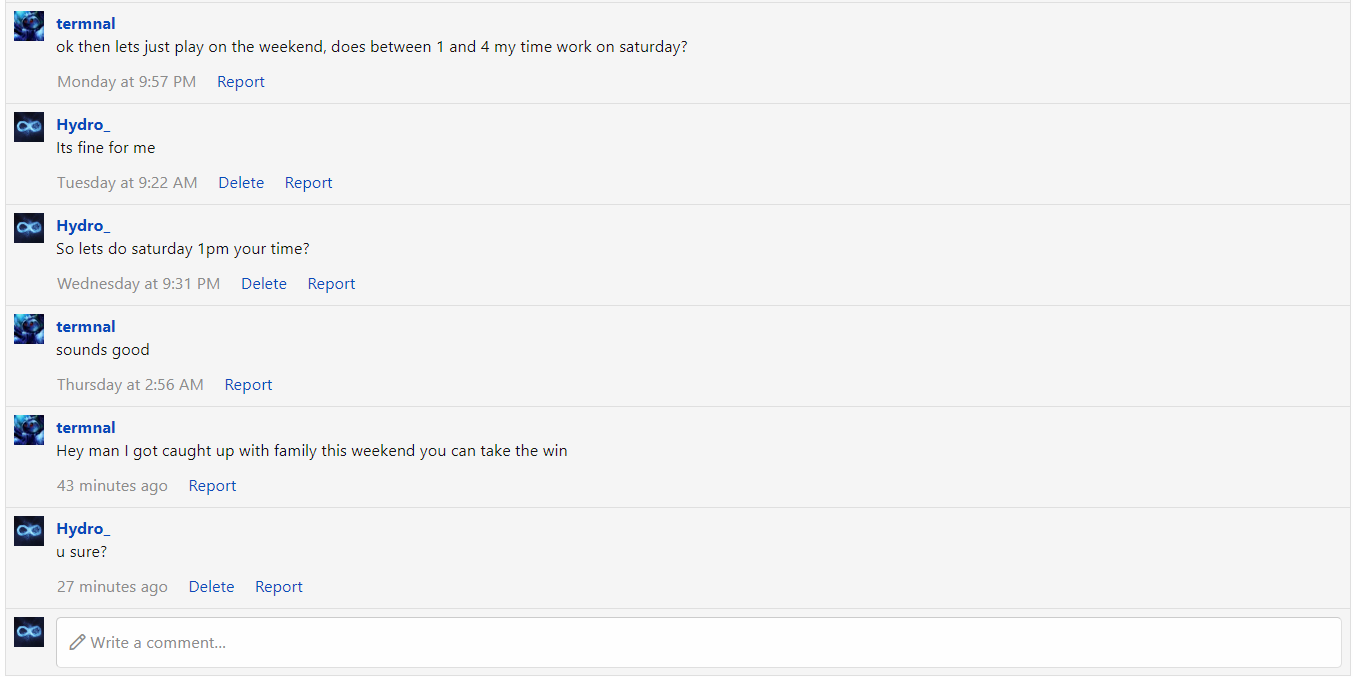1353x677 pixels.
Task: Click your avatar next to comment box
Action: (29, 632)
